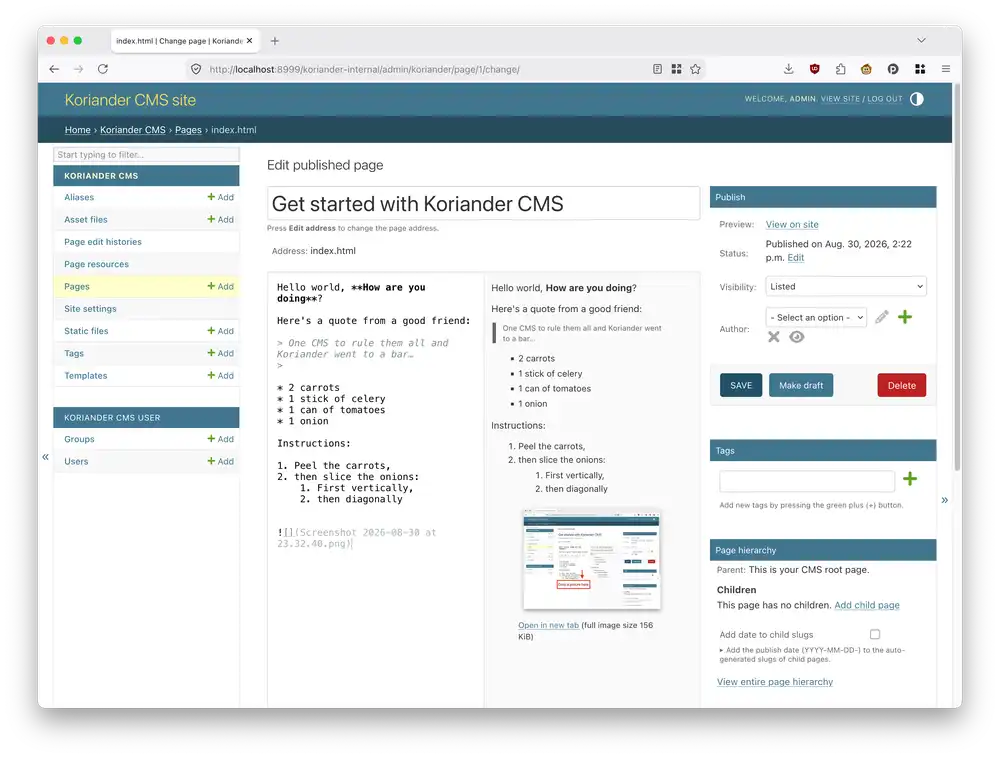Open the extensions puzzle icon
This screenshot has width=1000, height=758.
(x=841, y=69)
